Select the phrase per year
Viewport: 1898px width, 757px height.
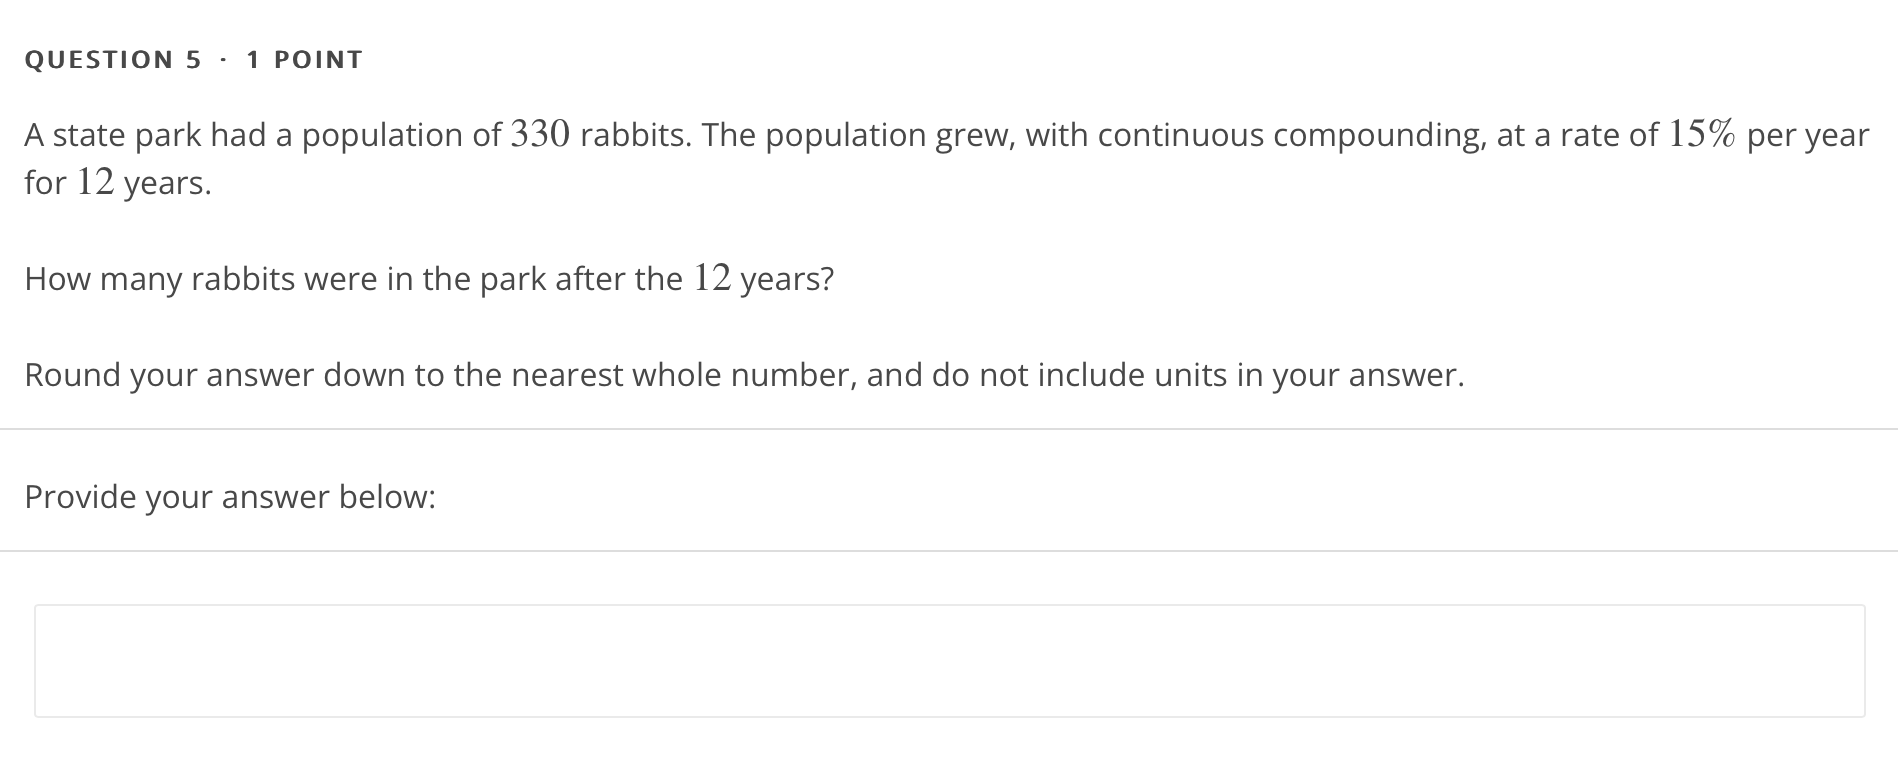click(x=1810, y=134)
